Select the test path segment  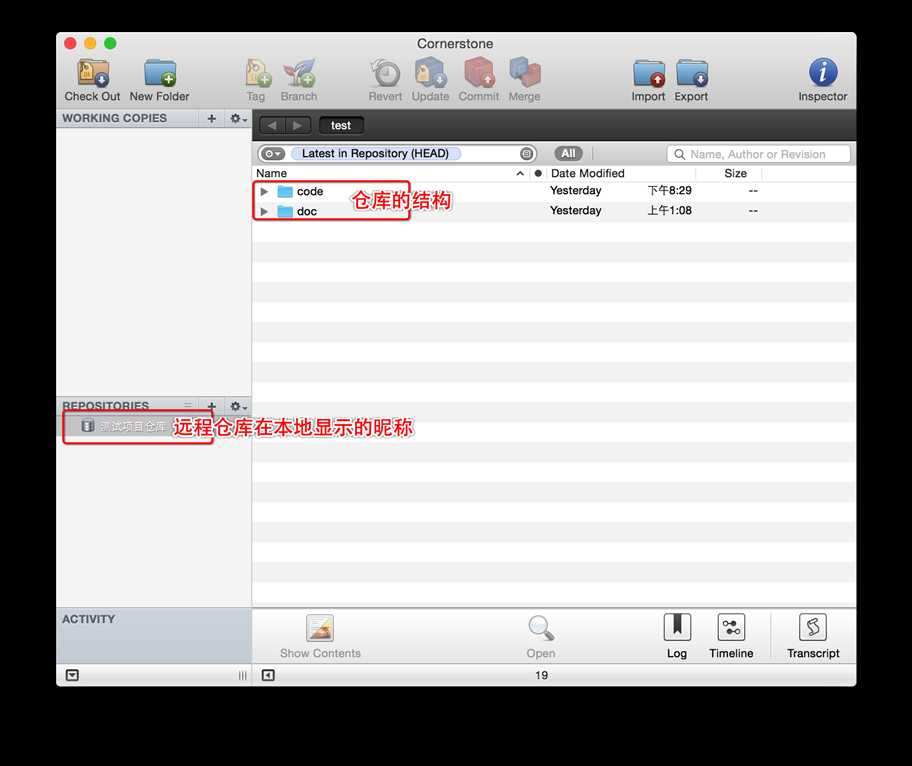click(x=341, y=125)
